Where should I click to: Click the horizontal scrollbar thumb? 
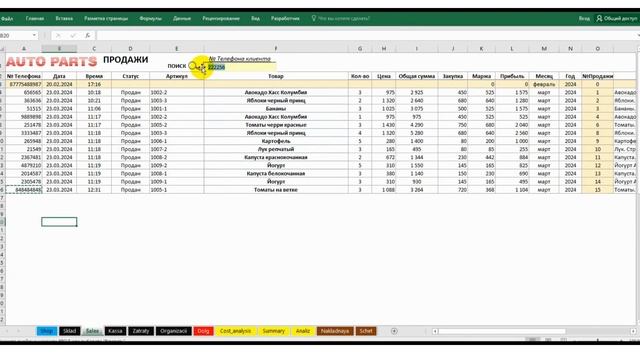click(x=502, y=331)
